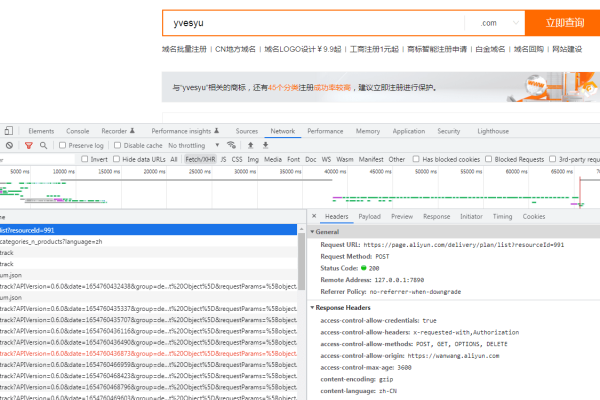Check the Invert filter checkbox
Viewport: 600px width, 400px height.
[85, 159]
